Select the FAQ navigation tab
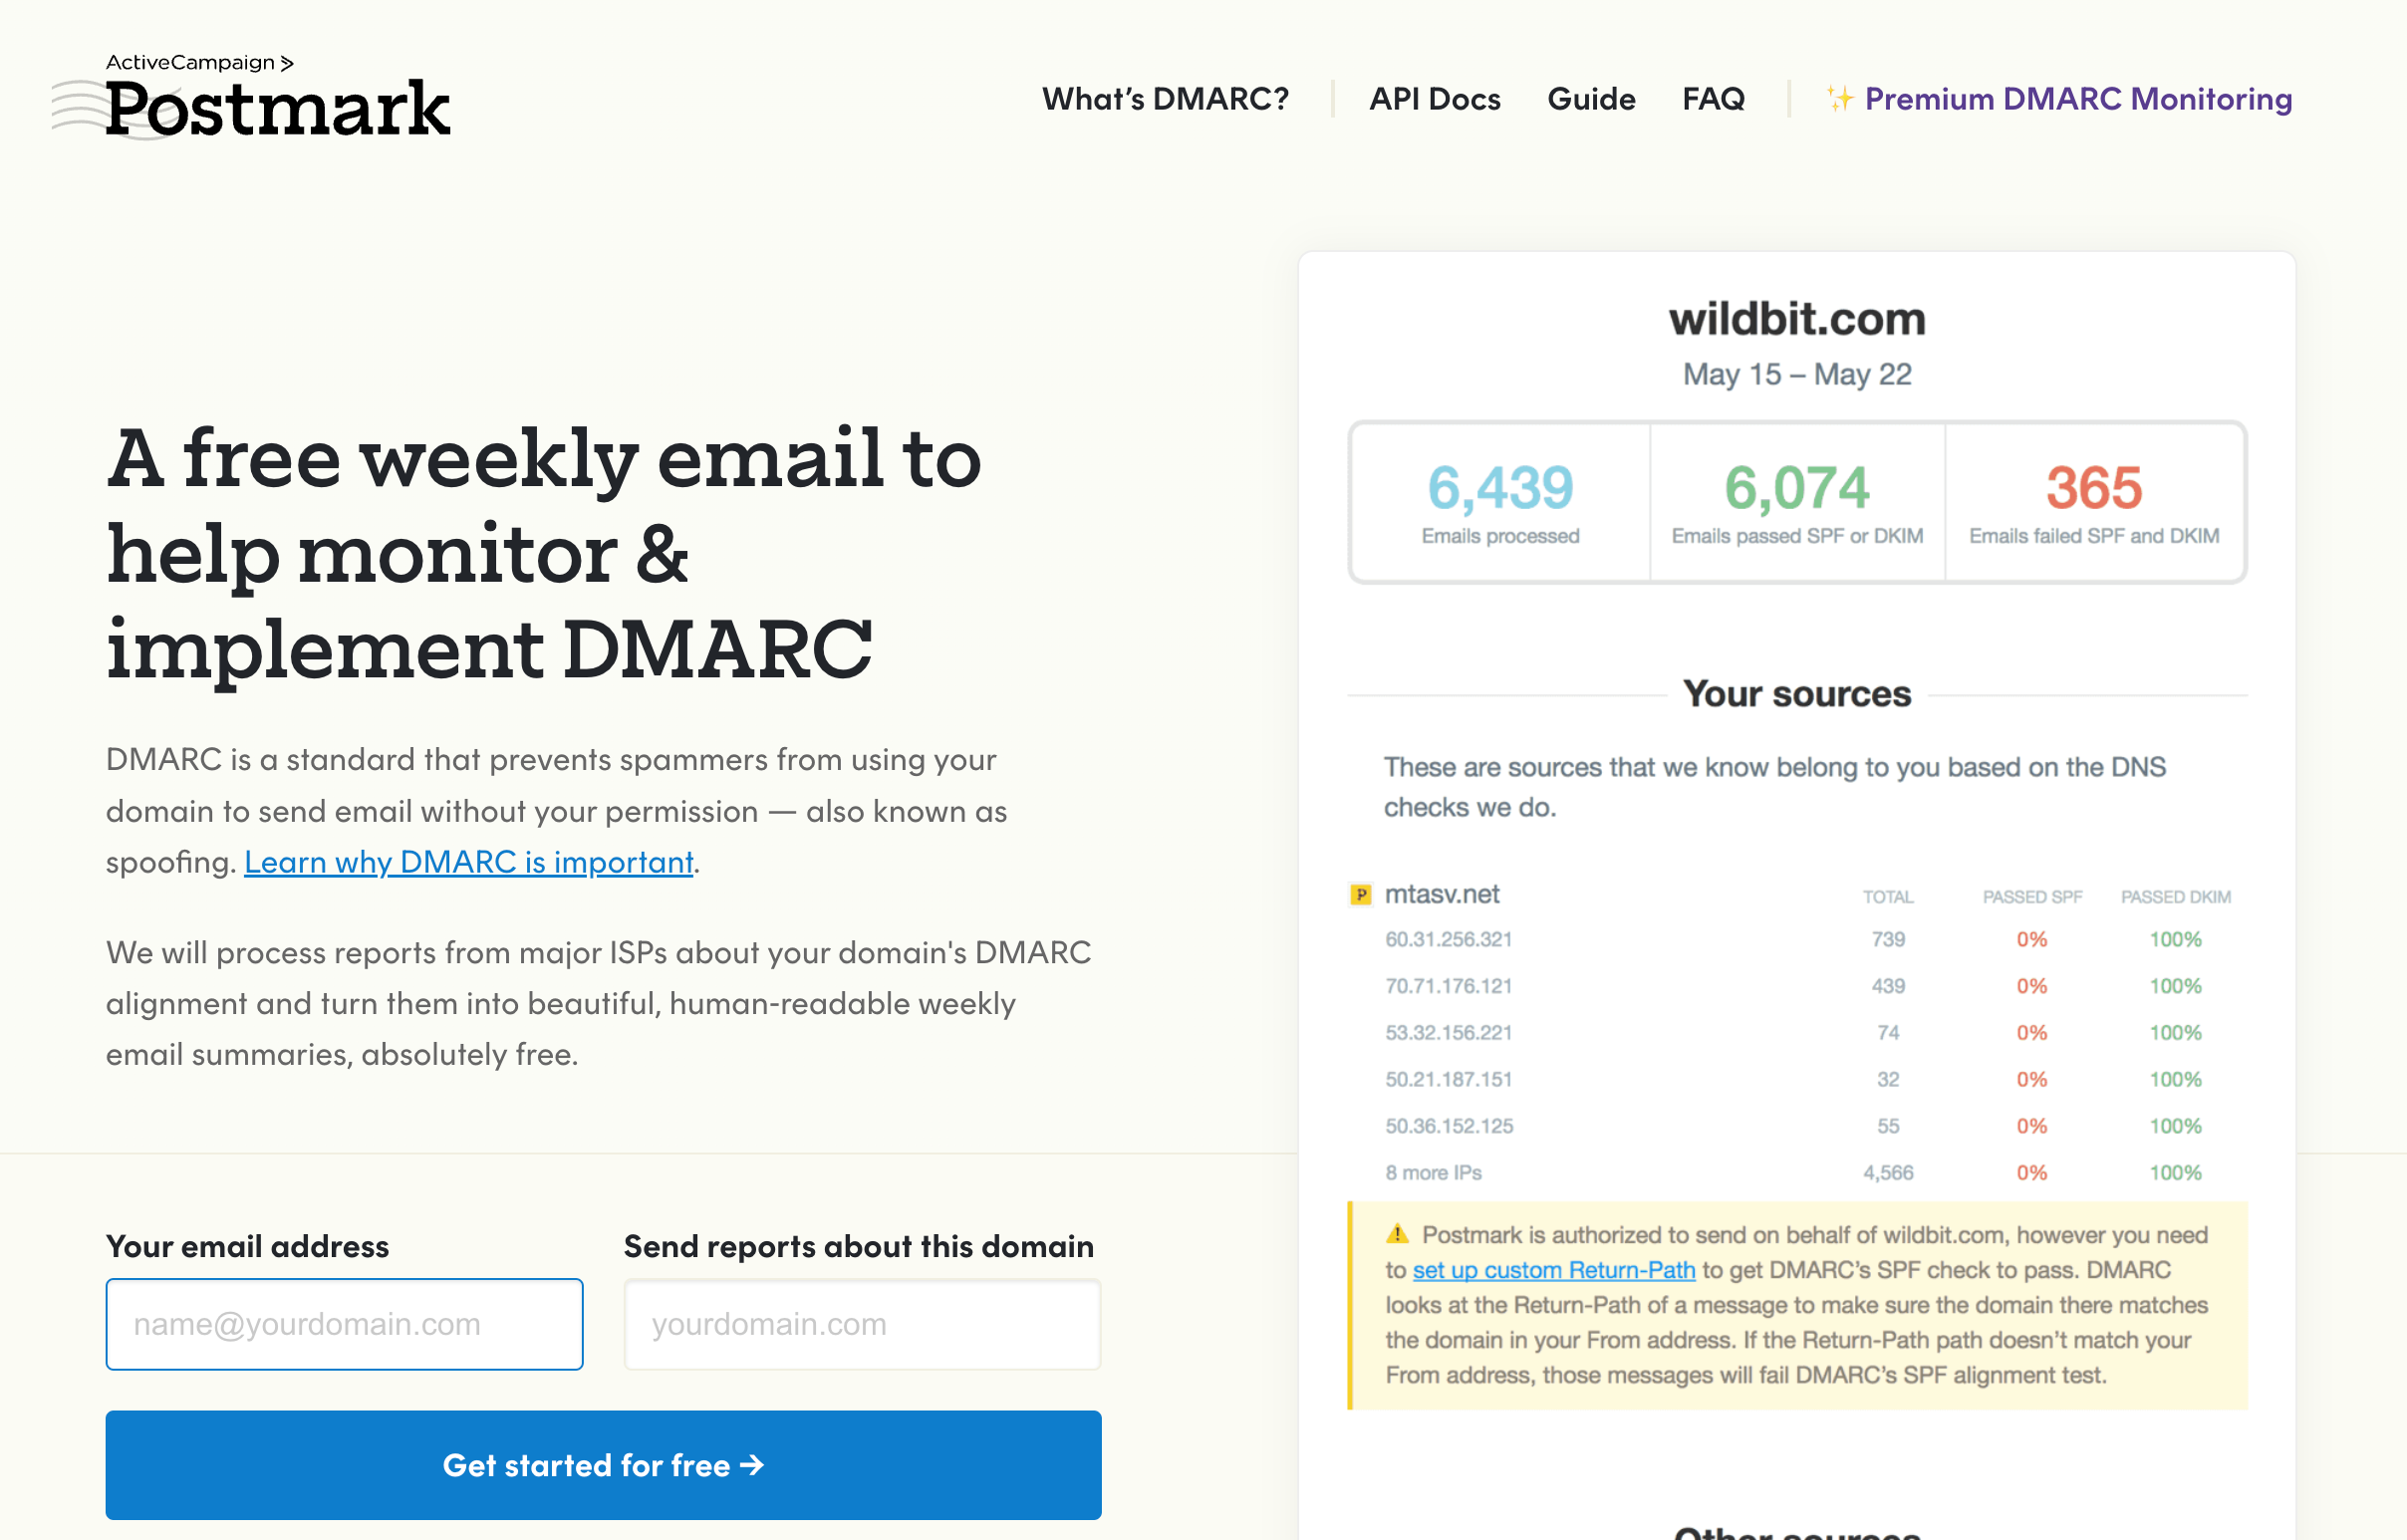 pos(1713,99)
